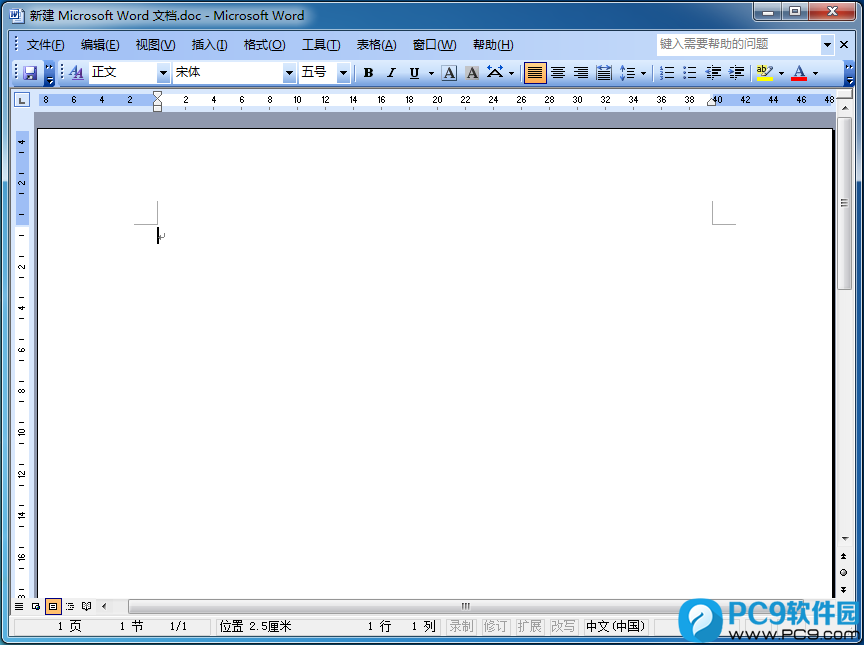Toggle Bold formatting
This screenshot has width=864, height=645.
(x=369, y=73)
